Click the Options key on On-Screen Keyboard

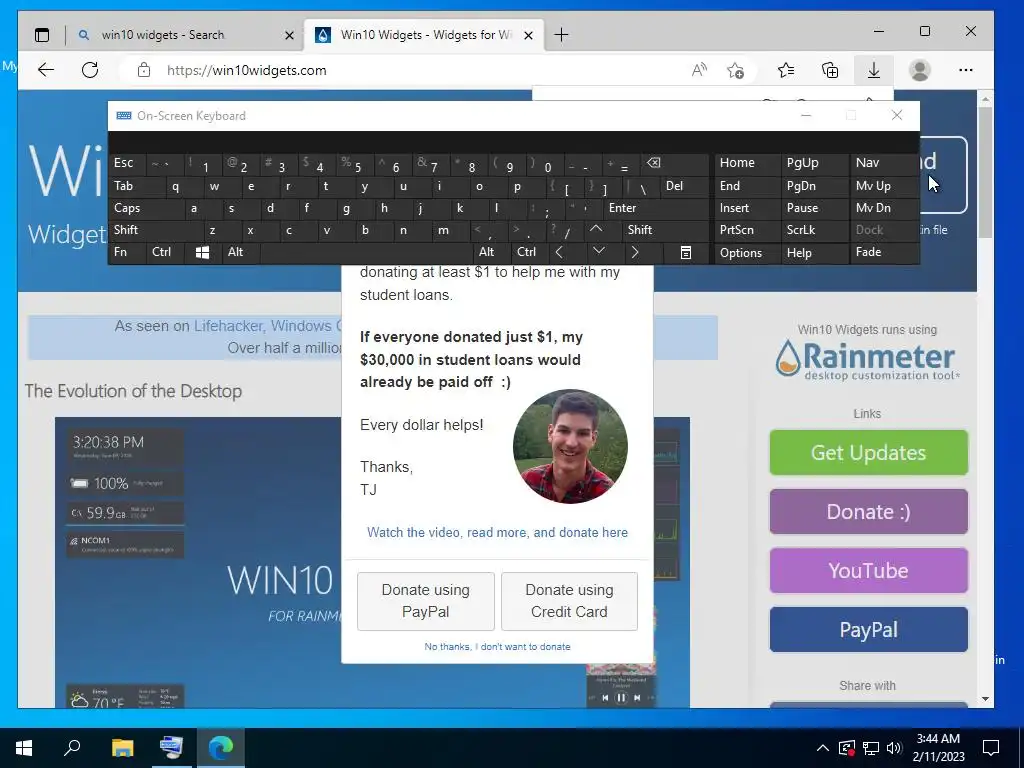point(747,253)
